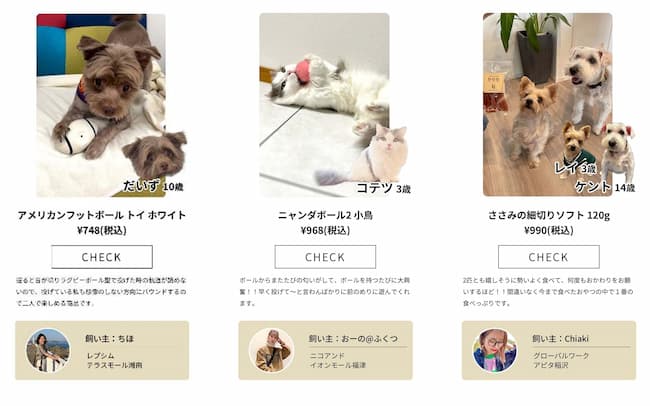Click owner Chiaki's round avatar
The height and width of the screenshot is (406, 650).
(495, 350)
